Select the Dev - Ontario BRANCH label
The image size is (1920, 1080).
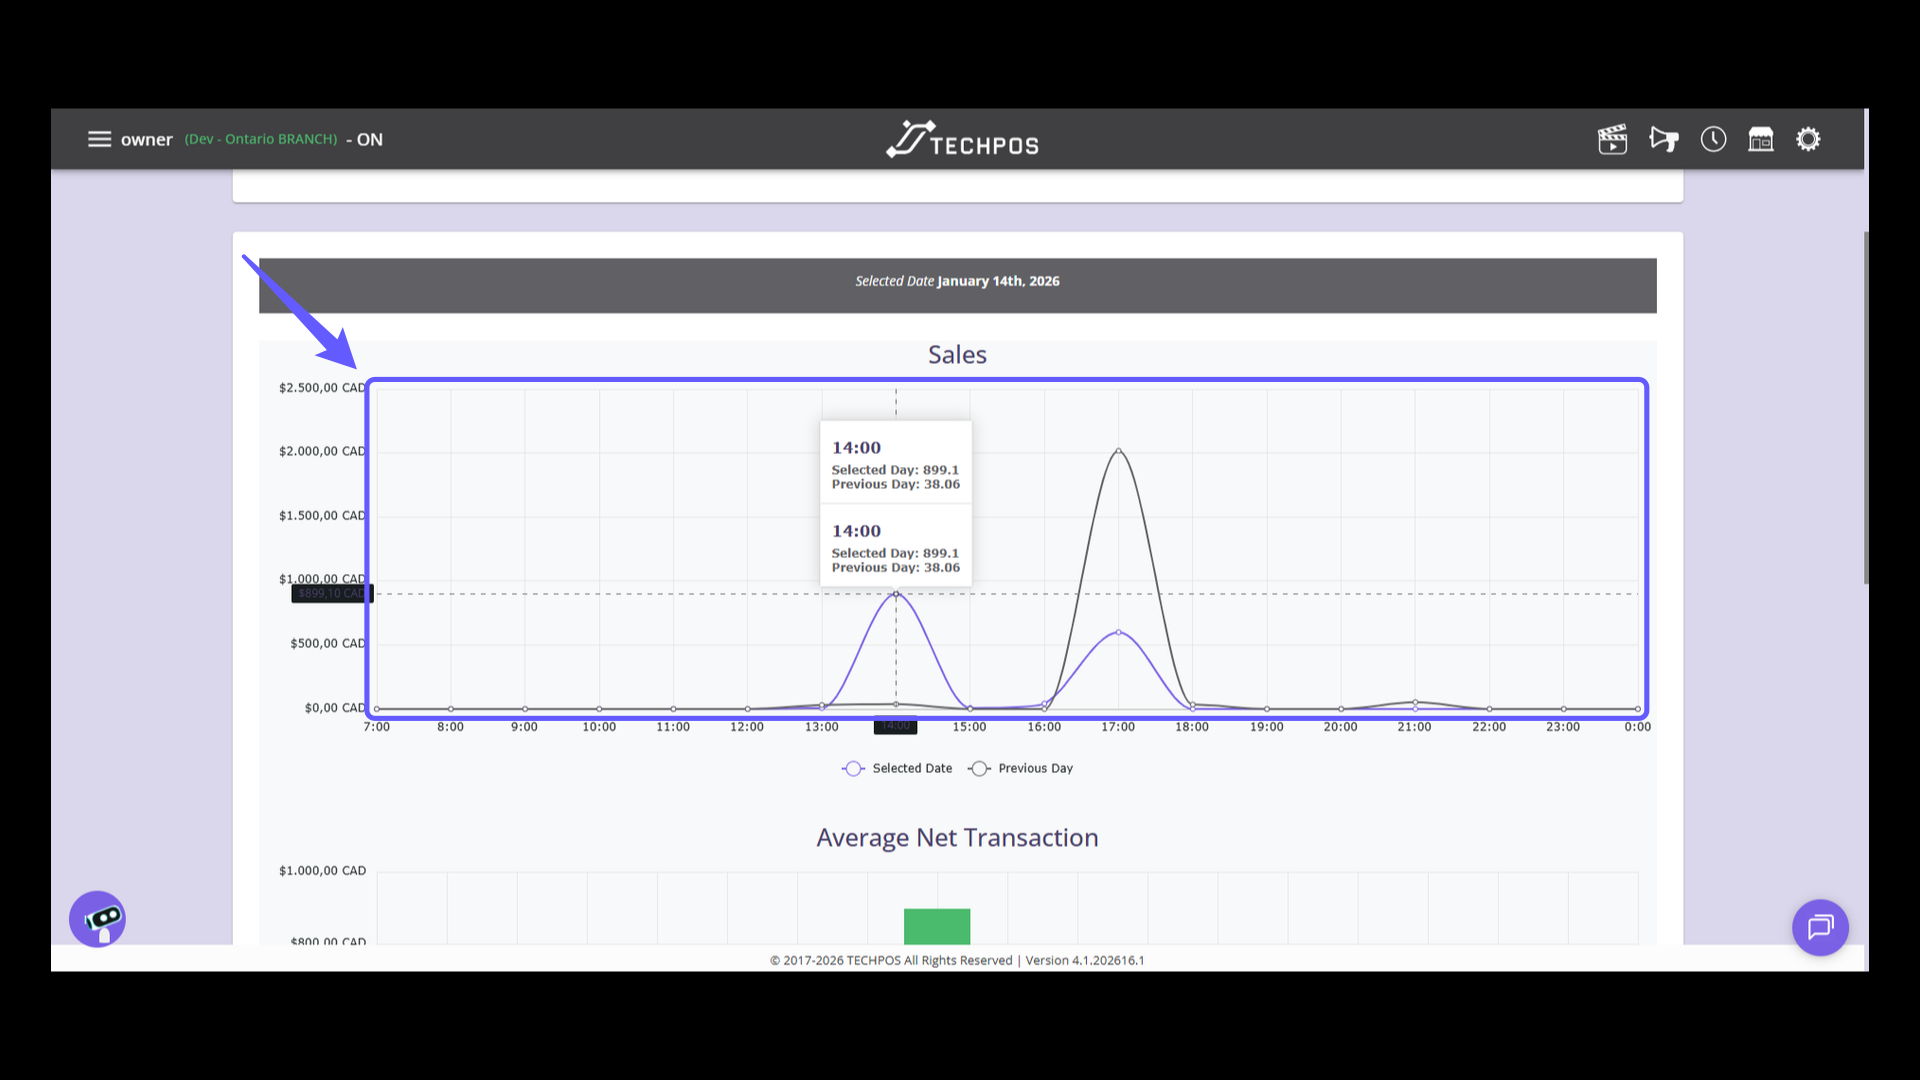point(260,139)
